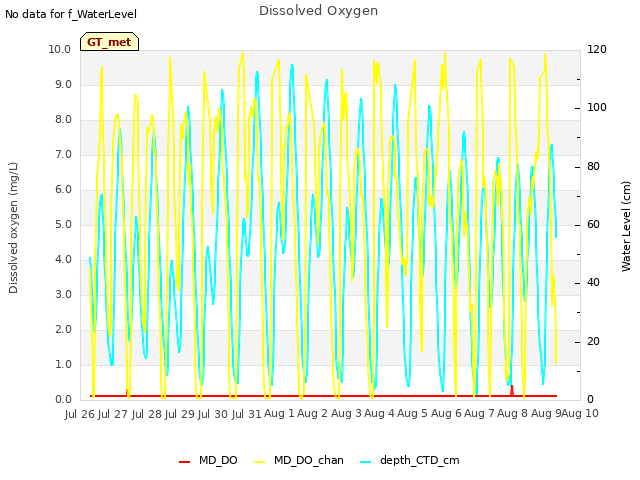Click the 4.0 left axis value

coord(63,260)
